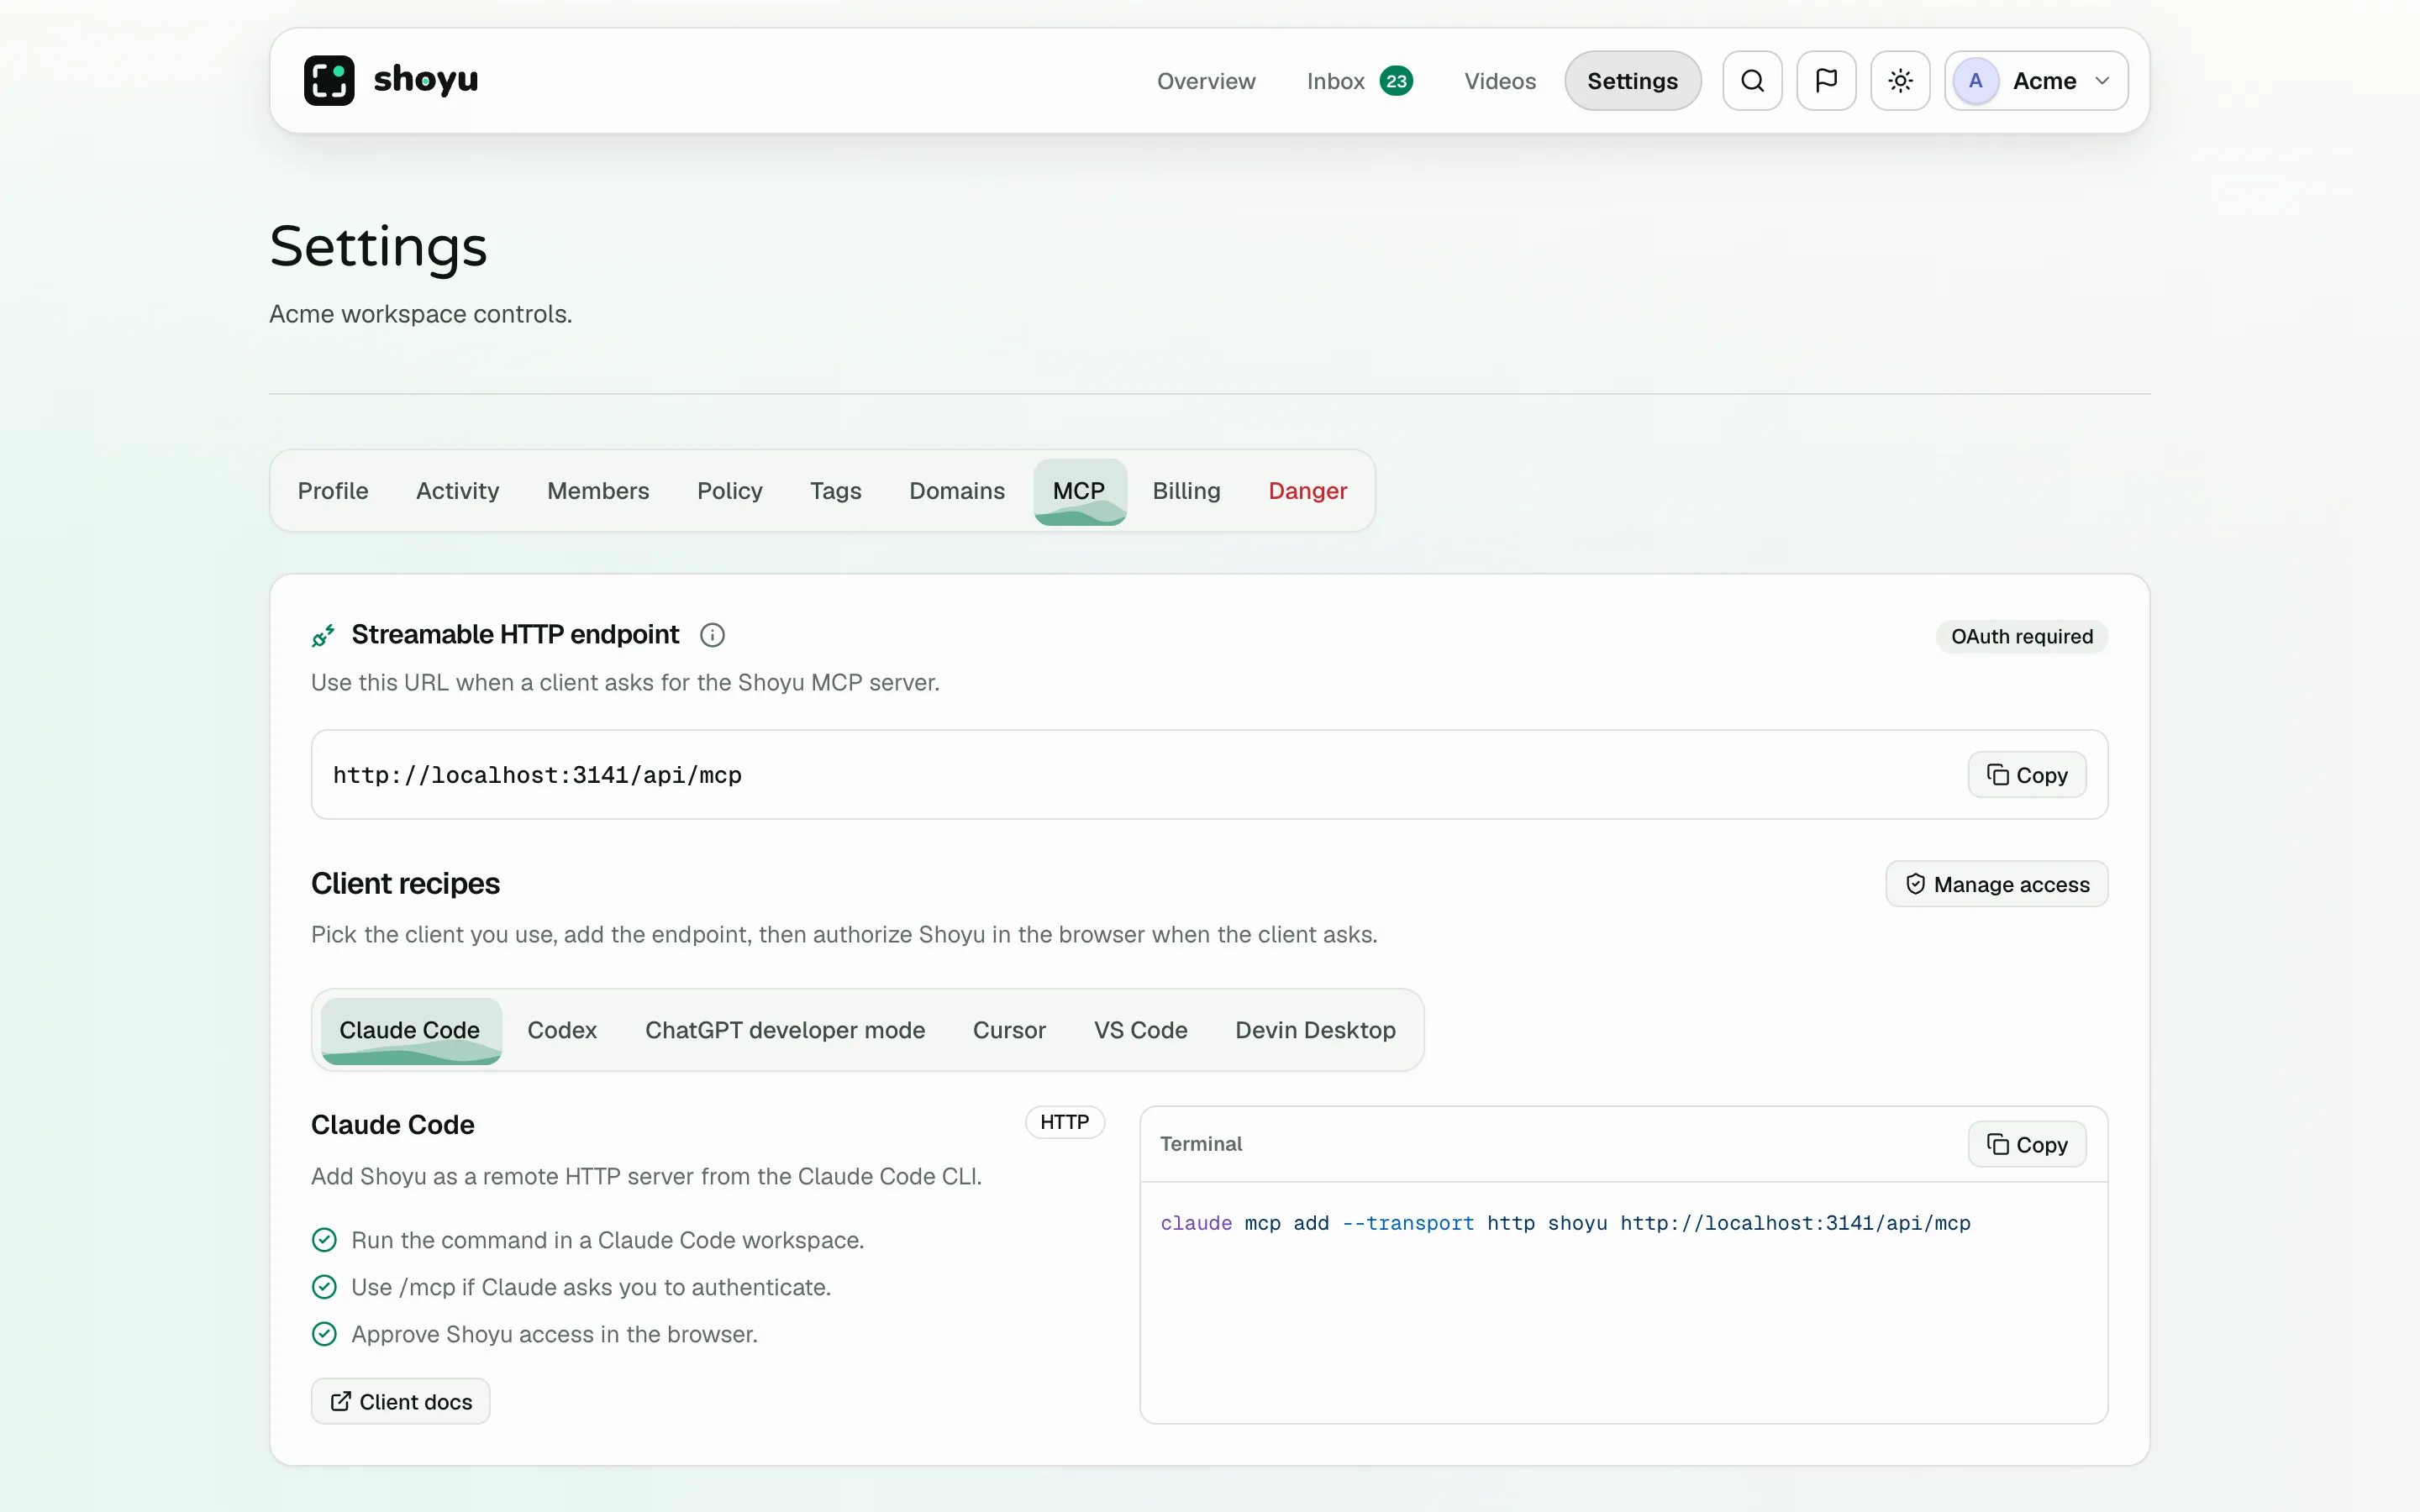Click the OAuth required badge
The image size is (2420, 1512).
tap(2021, 637)
